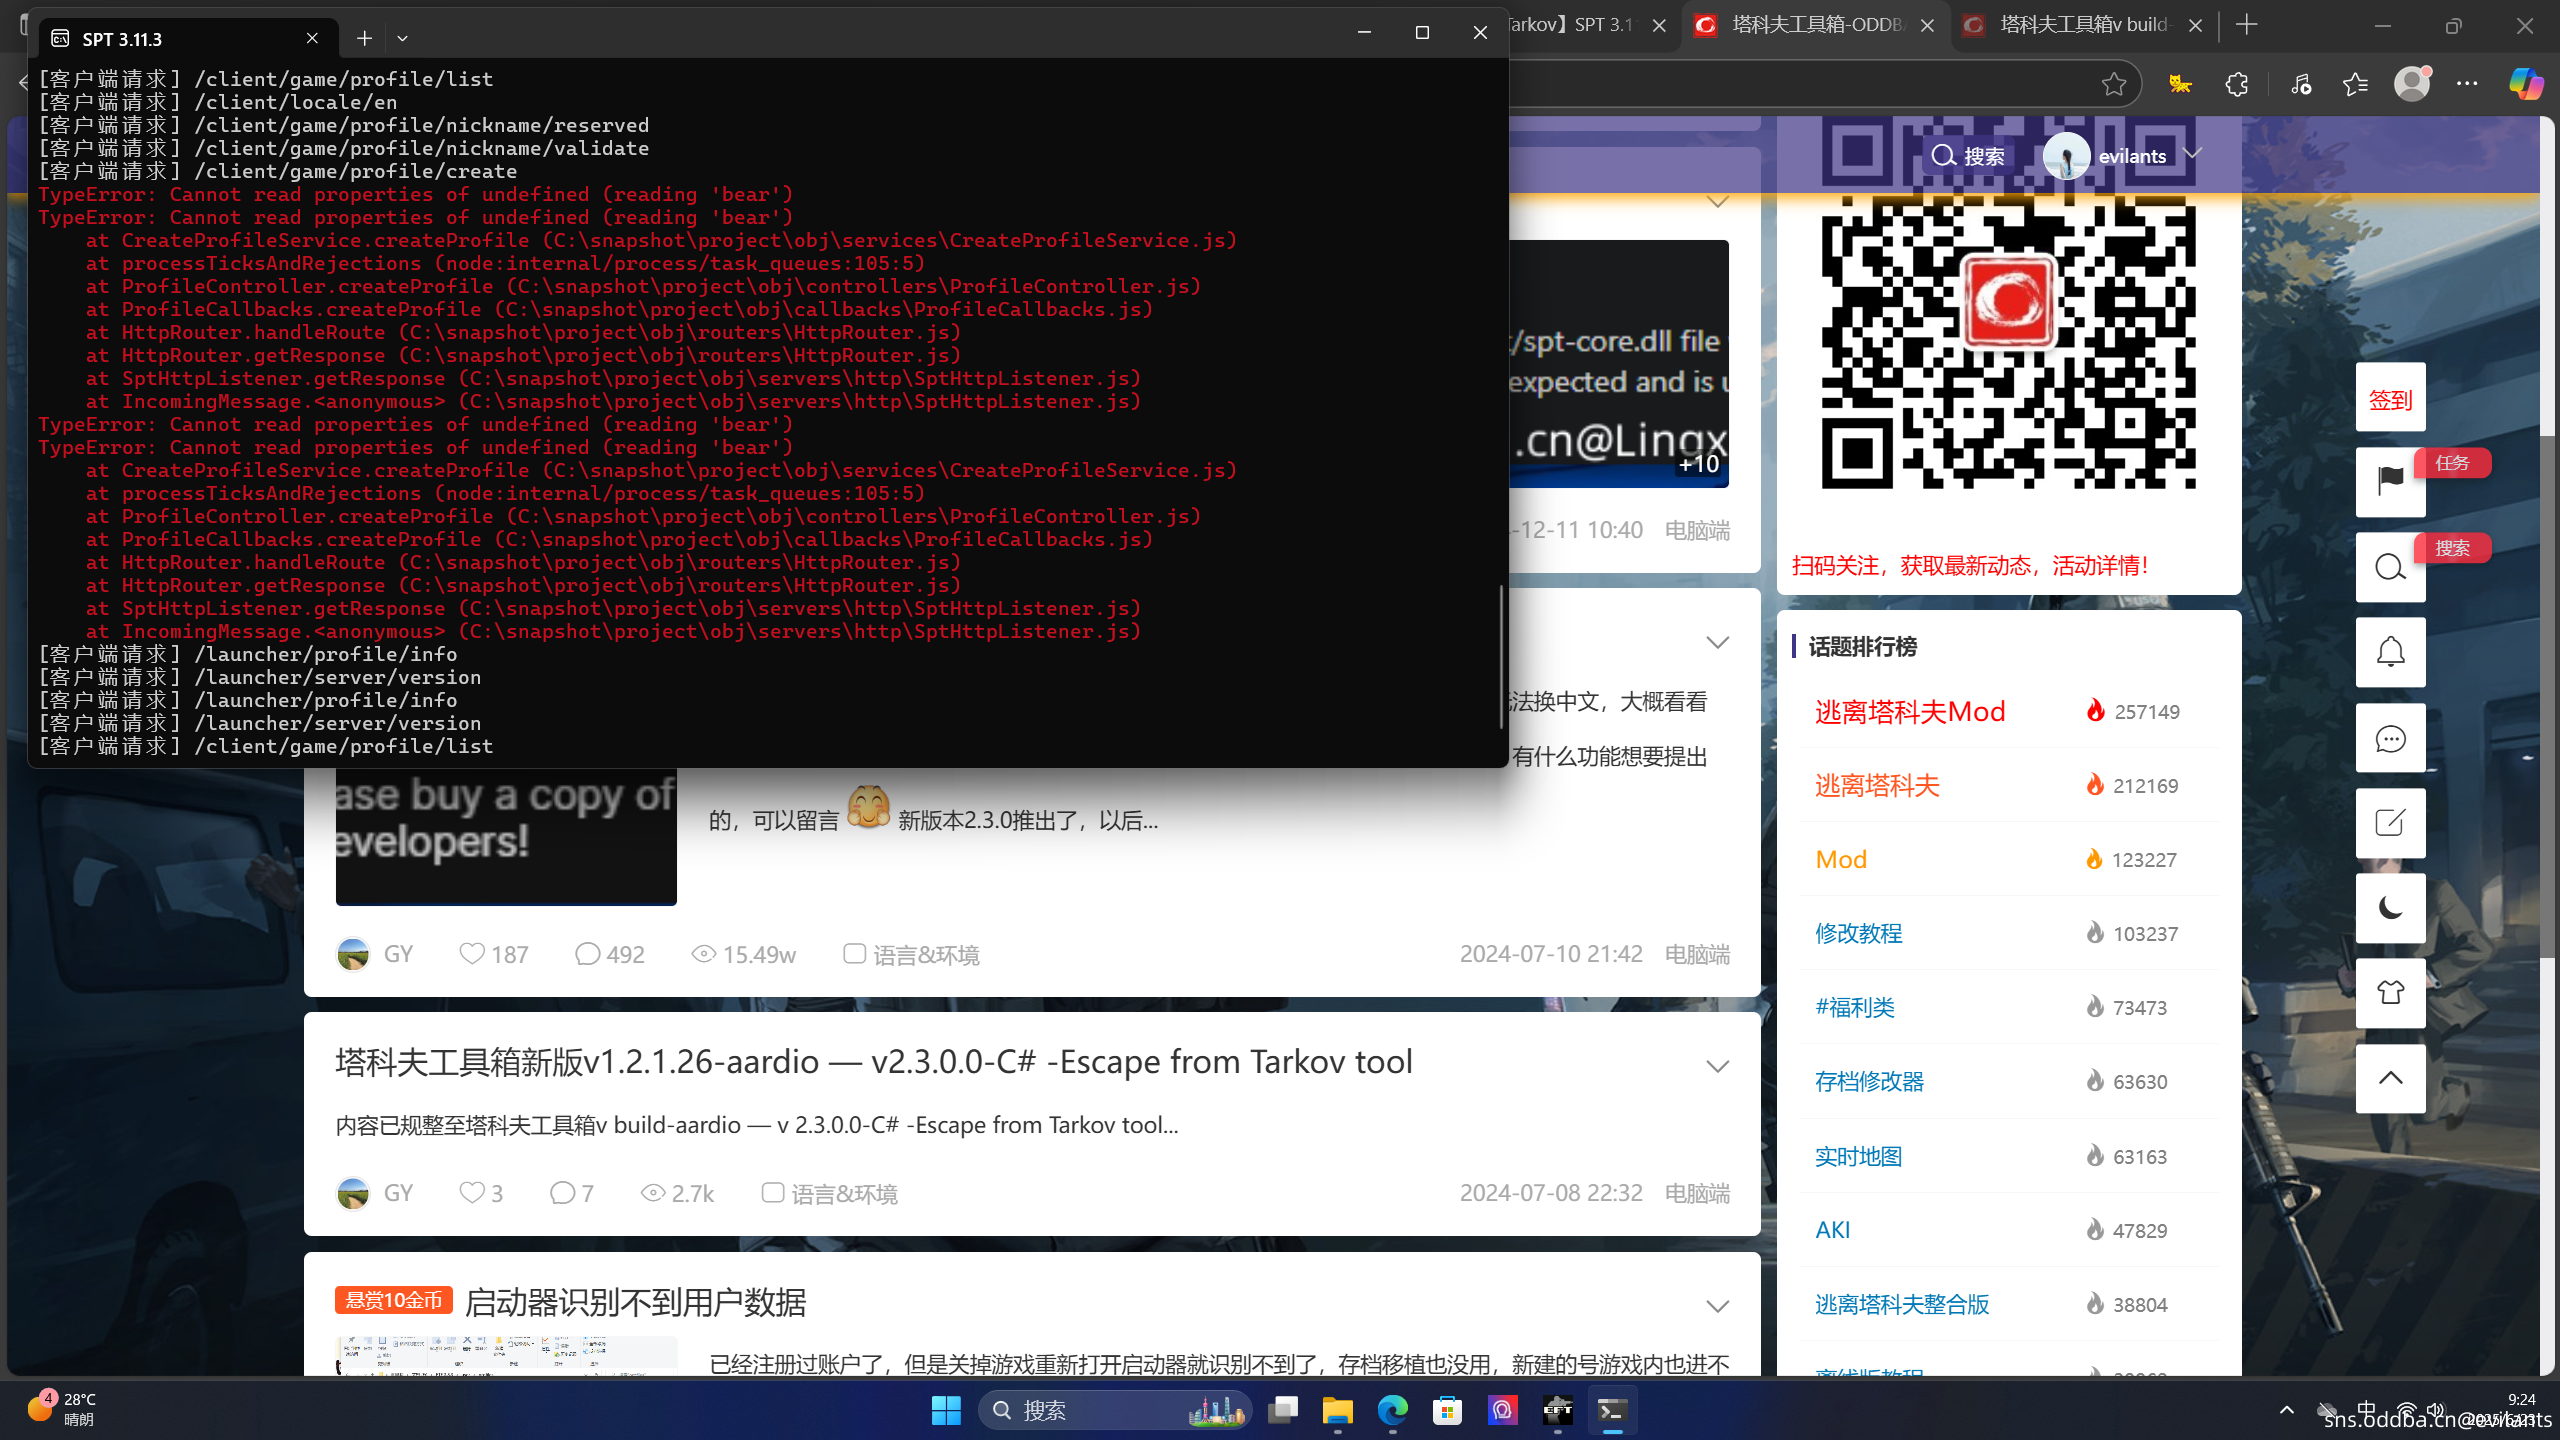The height and width of the screenshot is (1440, 2560).
Task: Open the 任务 flag sidebar icon
Action: pyautogui.click(x=2390, y=482)
